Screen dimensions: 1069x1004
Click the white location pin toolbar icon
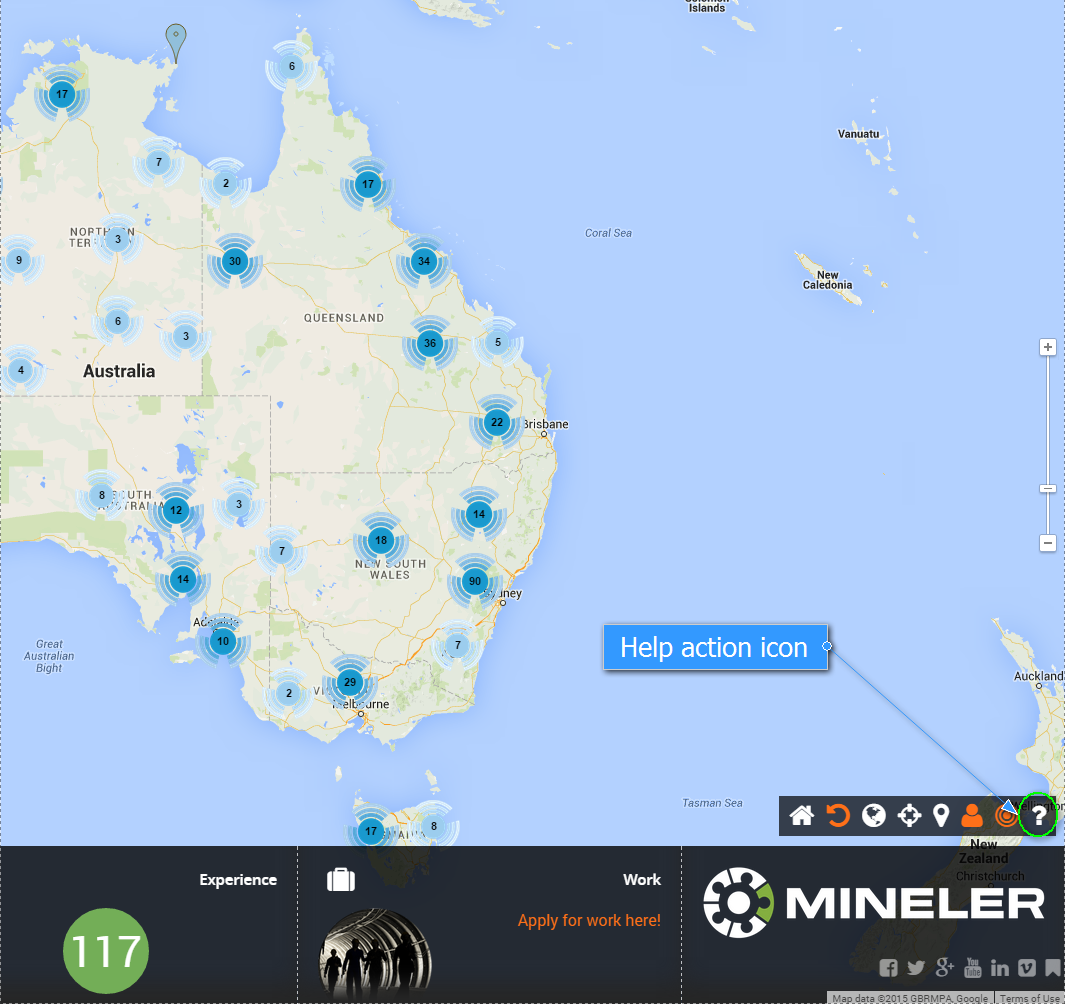[x=941, y=816]
